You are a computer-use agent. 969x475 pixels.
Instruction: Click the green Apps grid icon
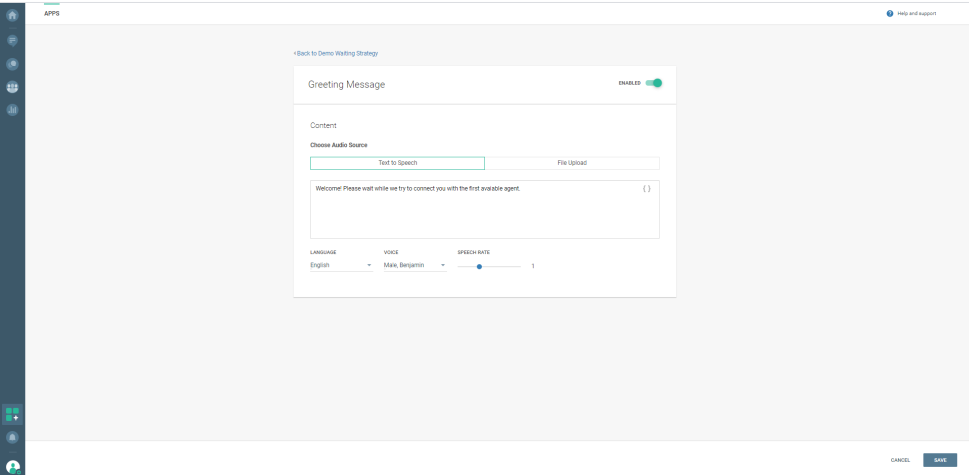[x=13, y=413]
